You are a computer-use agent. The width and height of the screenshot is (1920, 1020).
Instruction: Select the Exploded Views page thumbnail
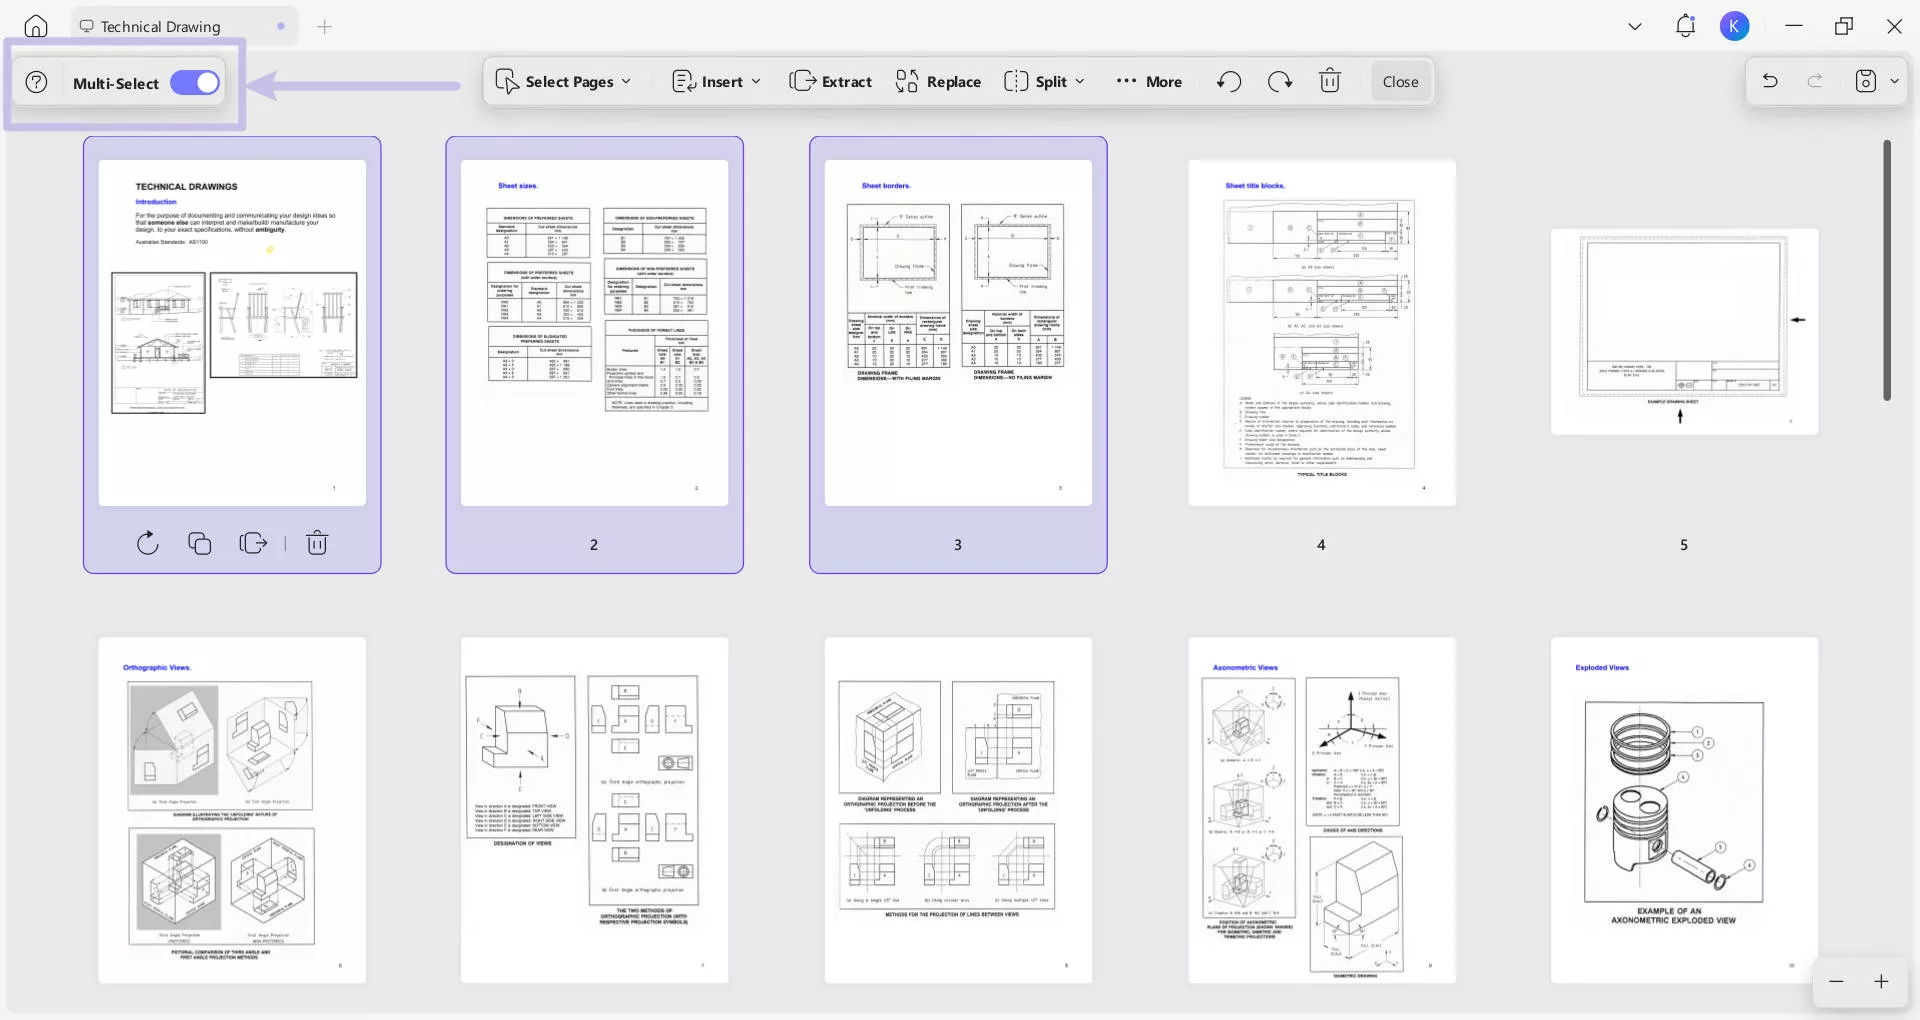click(1684, 810)
